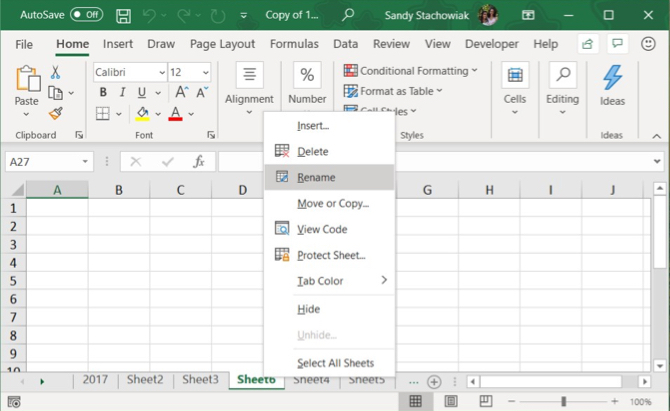670x411 pixels.
Task: Click the Redo arrow icon
Action: coord(184,16)
